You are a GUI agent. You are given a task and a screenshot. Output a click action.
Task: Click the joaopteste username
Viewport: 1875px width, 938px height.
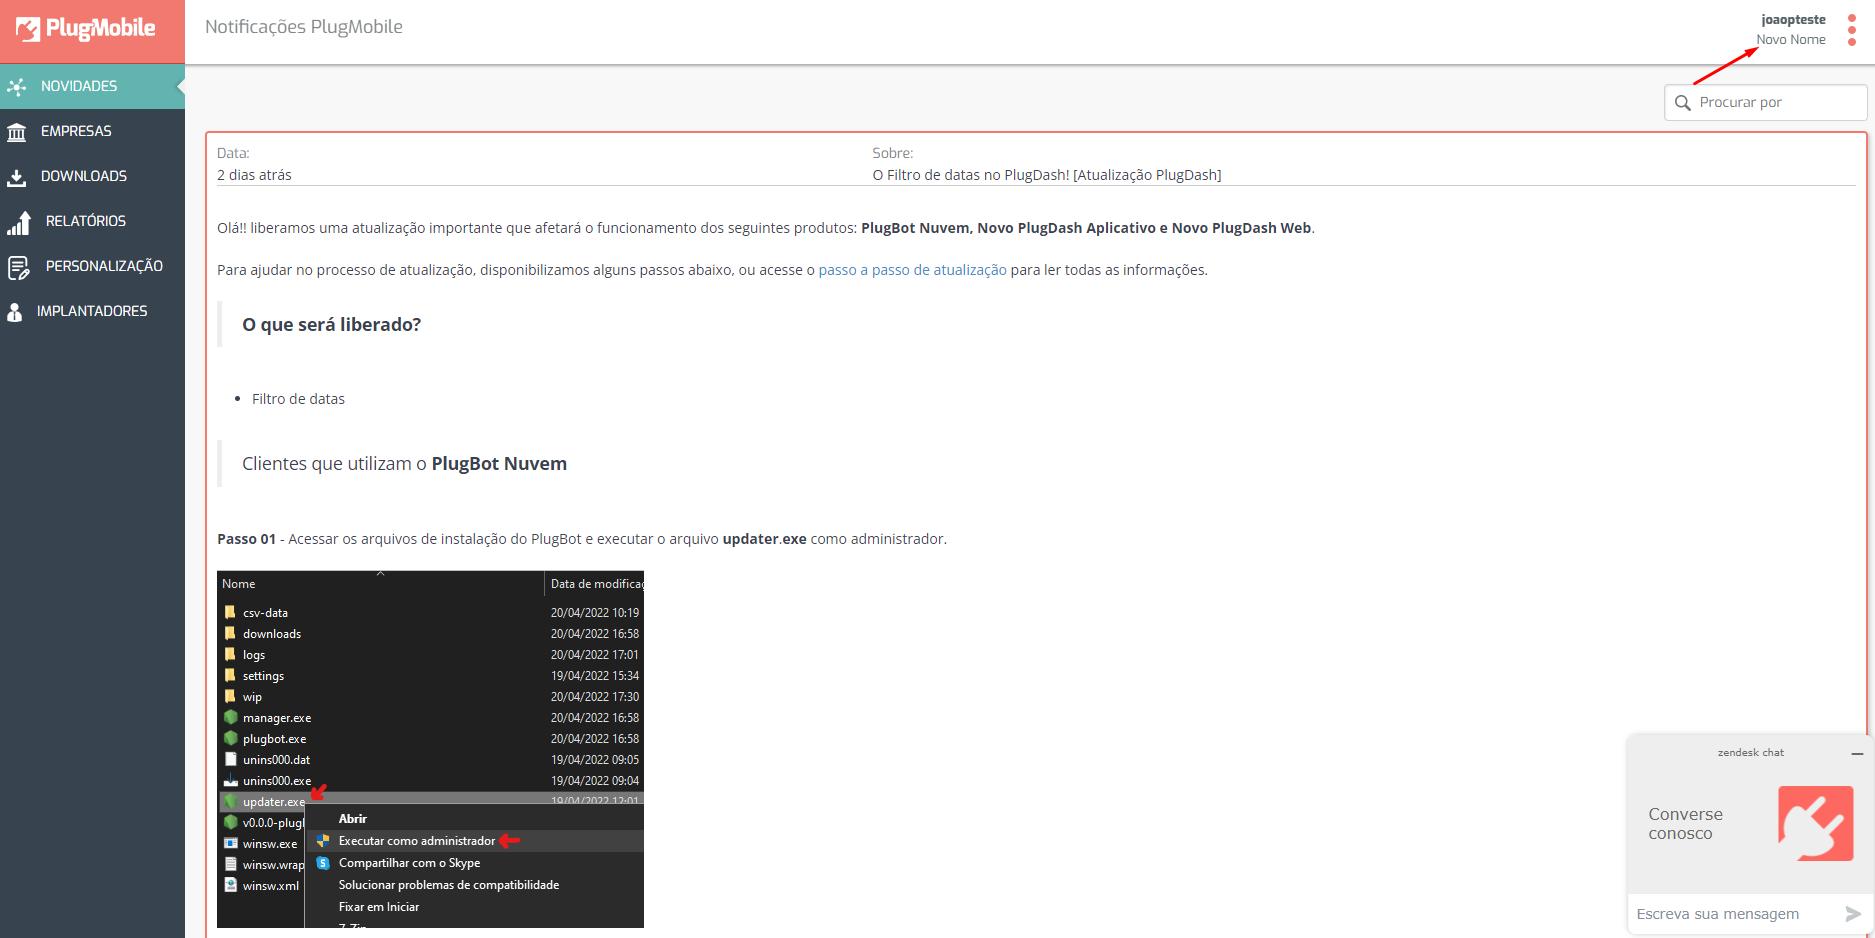click(1793, 20)
